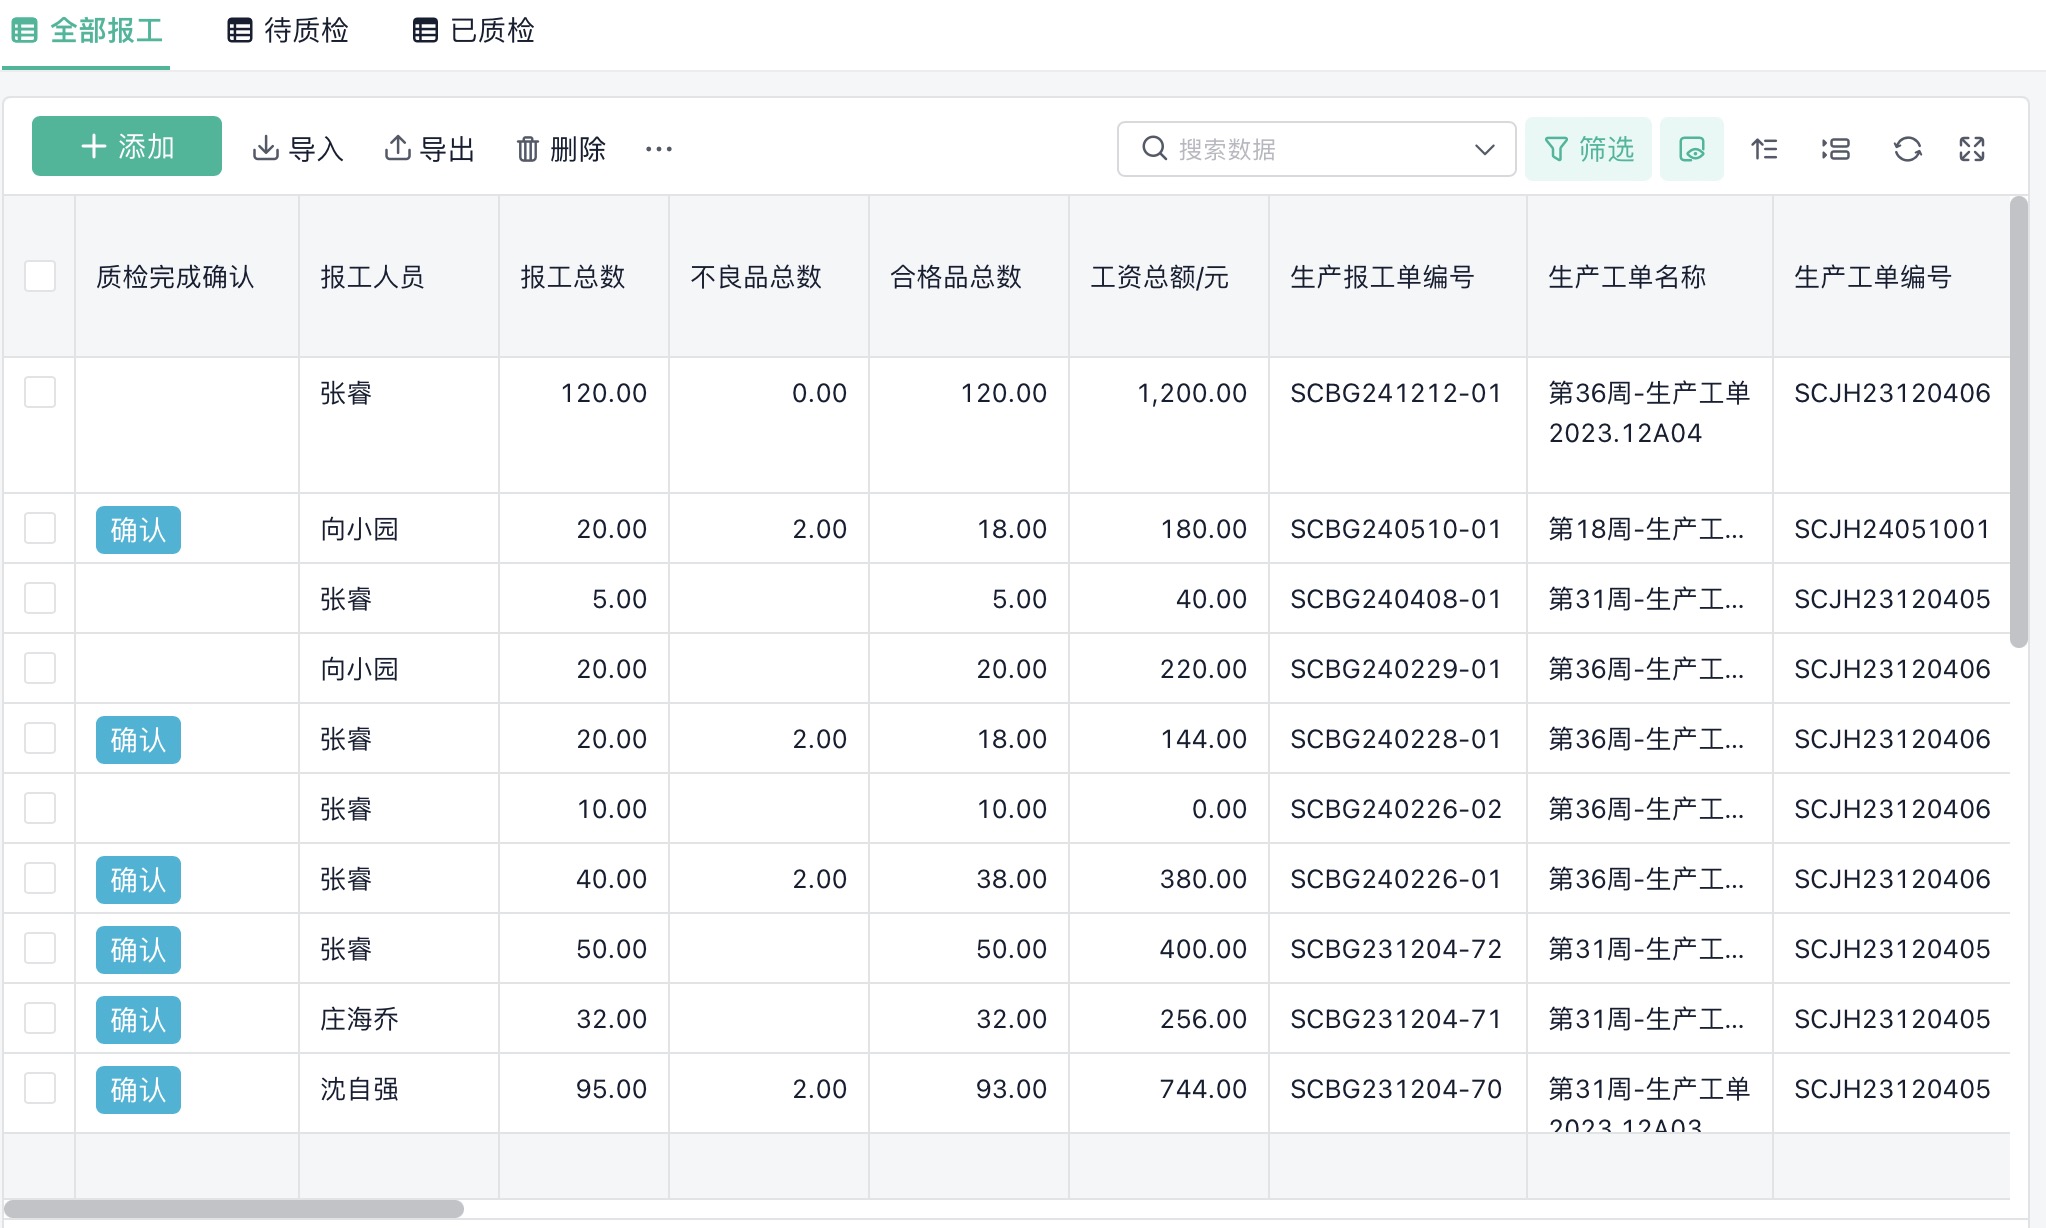This screenshot has height=1228, width=2046.
Task: Select the row SCBG240226-02 checkbox
Action: [x=40, y=808]
